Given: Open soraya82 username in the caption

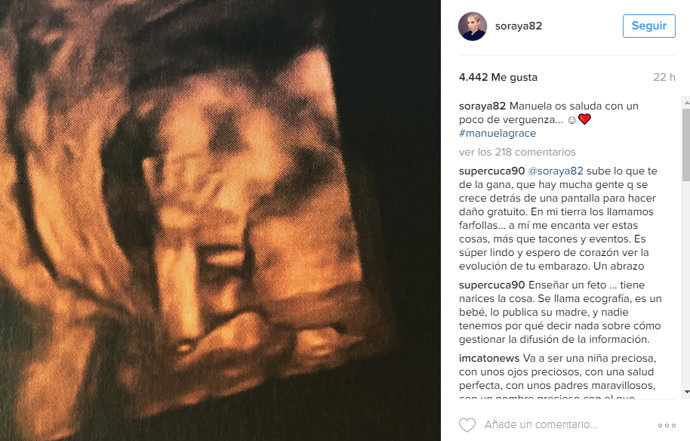Looking at the screenshot, I should click(x=482, y=106).
